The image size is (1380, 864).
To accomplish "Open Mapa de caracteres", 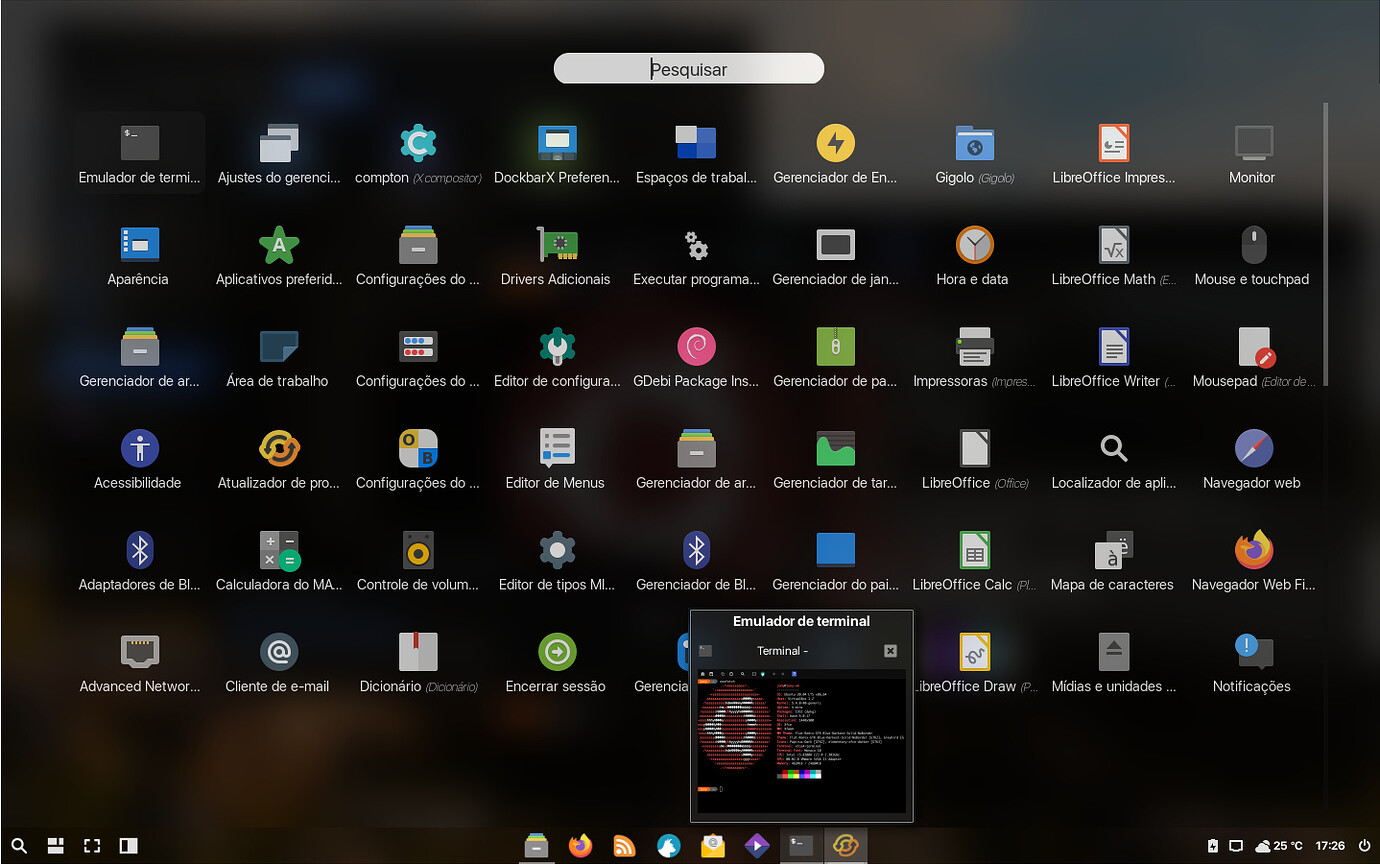I will tap(1113, 562).
